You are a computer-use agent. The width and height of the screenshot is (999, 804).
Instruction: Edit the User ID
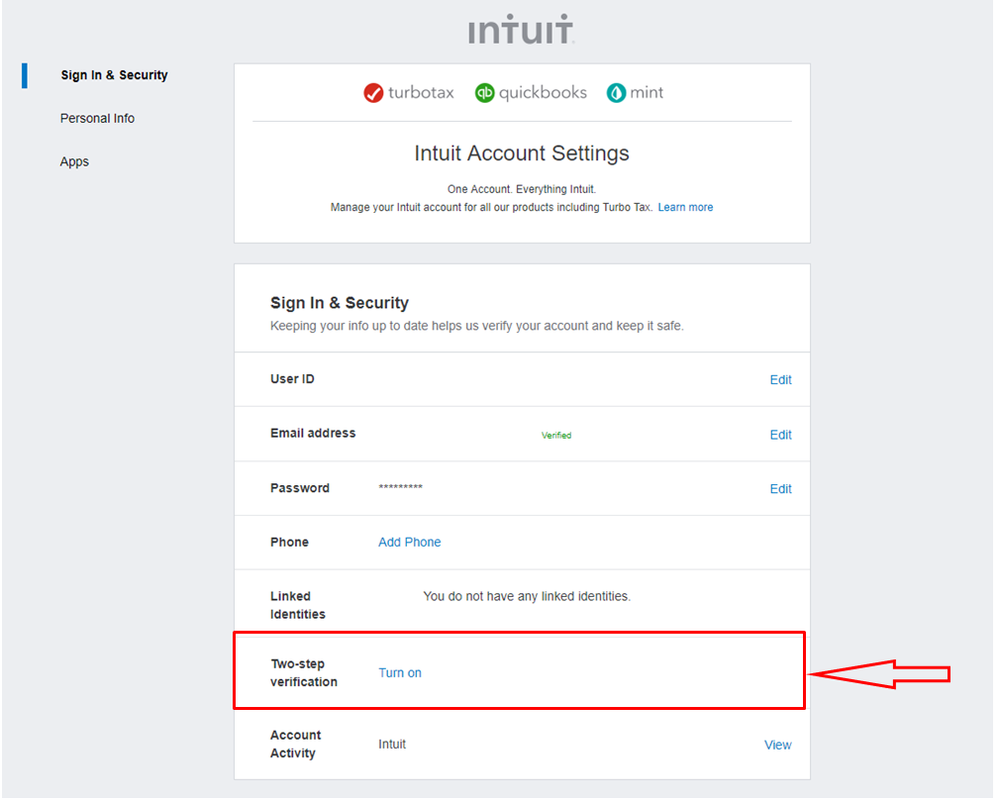coord(780,380)
